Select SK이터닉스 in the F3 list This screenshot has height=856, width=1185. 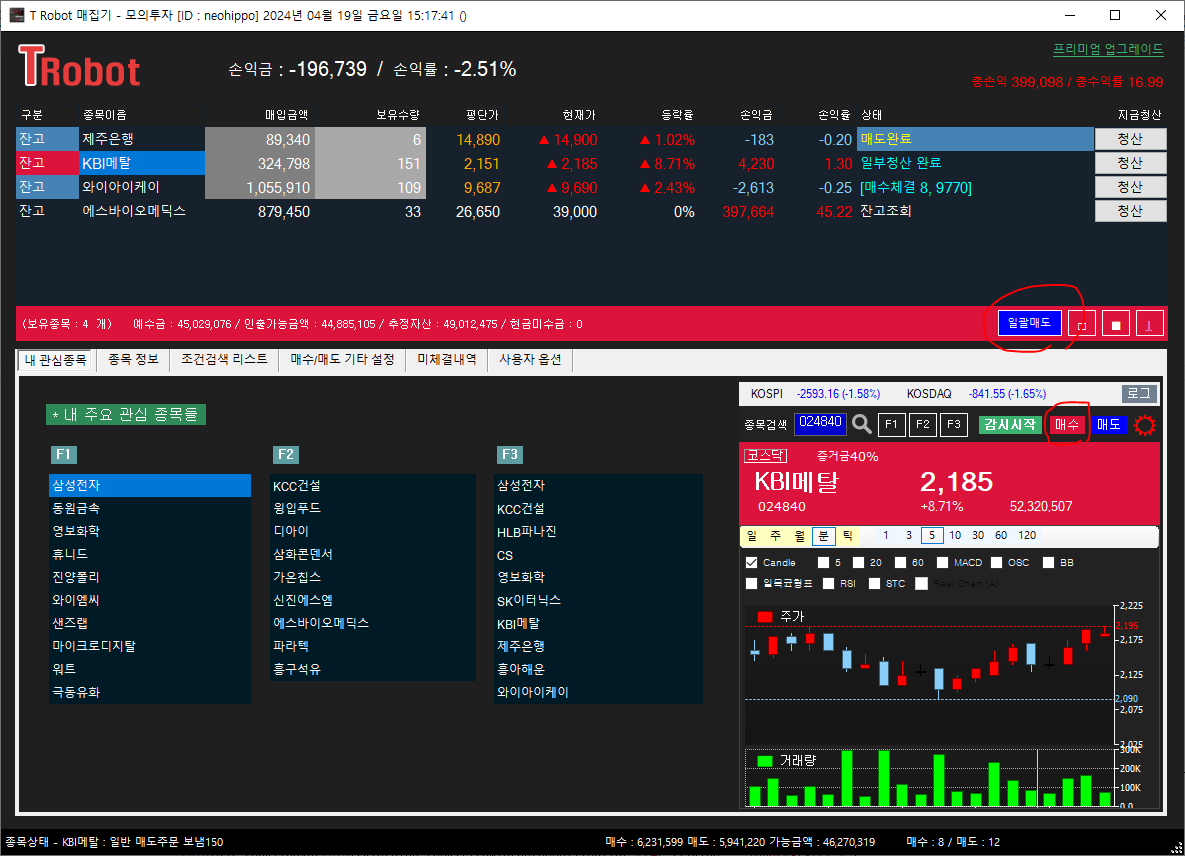[x=599, y=601]
